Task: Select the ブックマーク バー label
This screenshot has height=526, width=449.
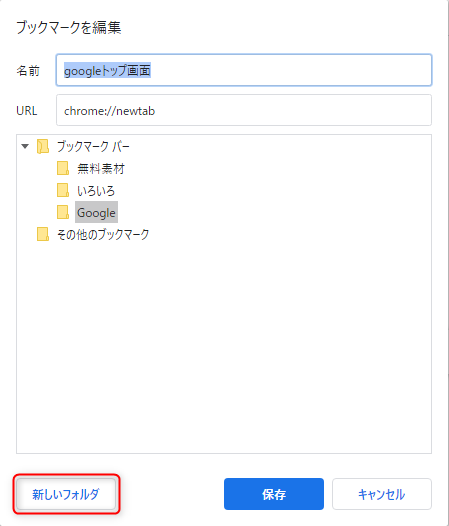Action: 93,147
